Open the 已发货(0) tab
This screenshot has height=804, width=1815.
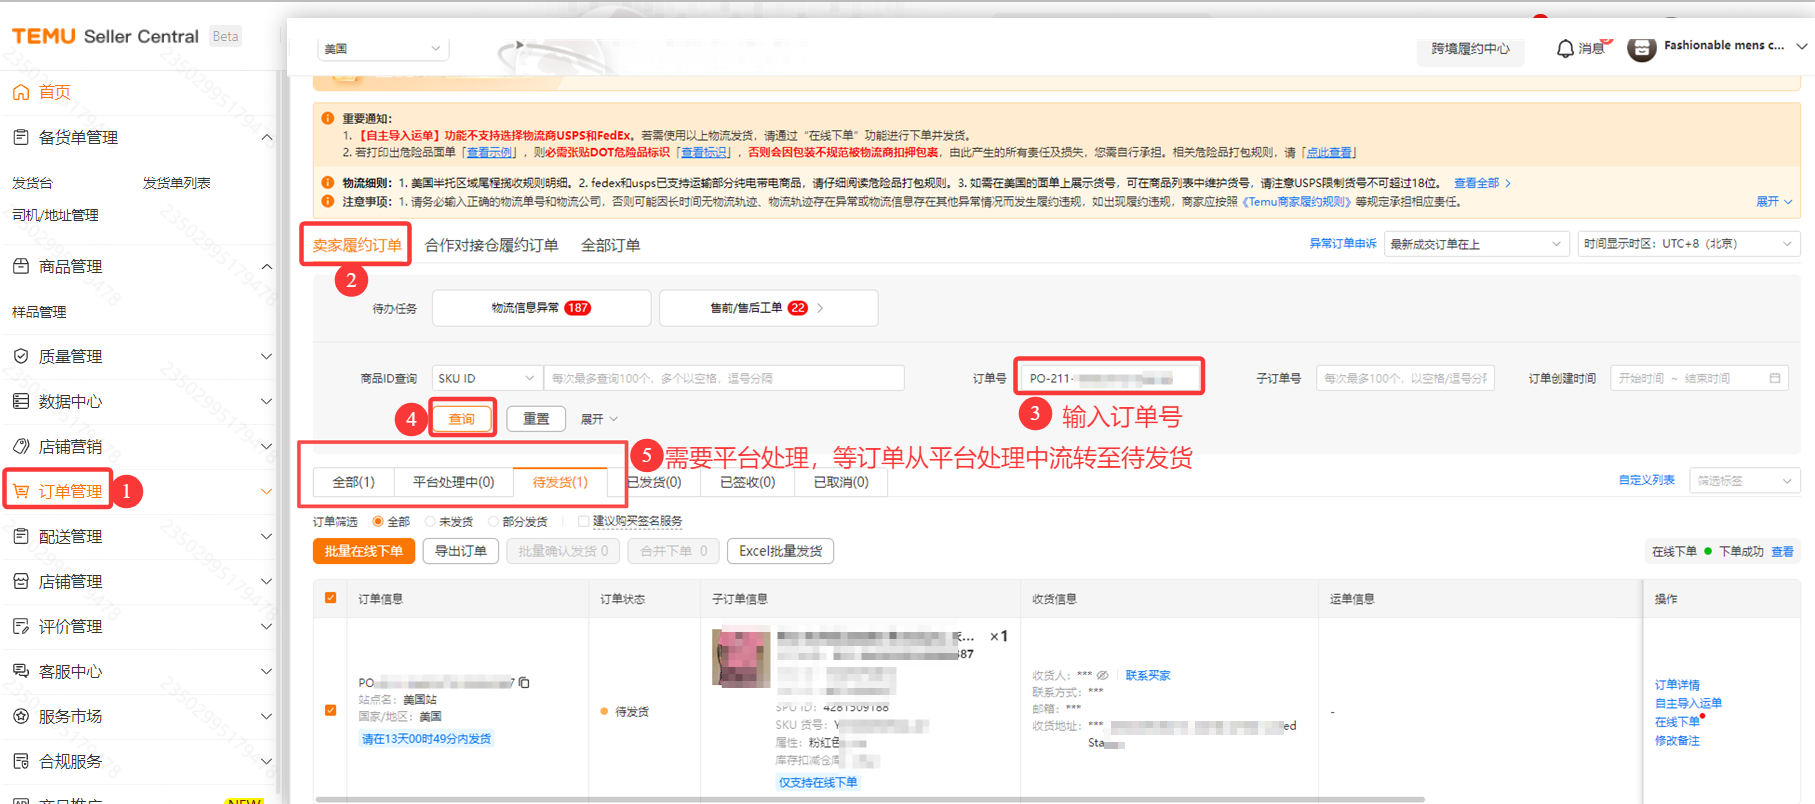click(655, 482)
